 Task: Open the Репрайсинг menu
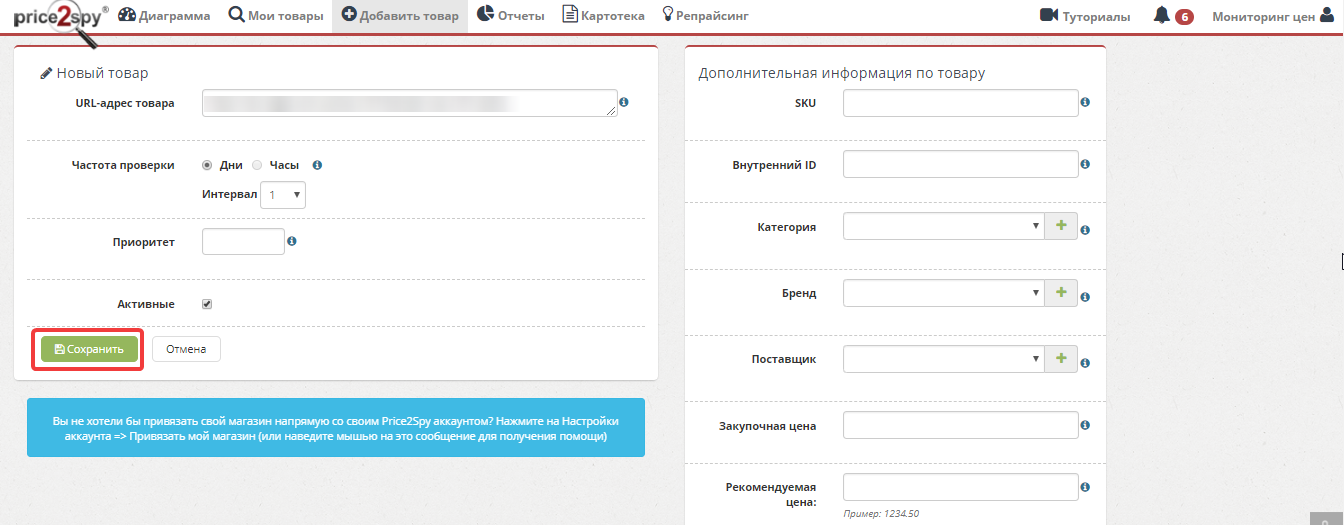click(x=705, y=16)
